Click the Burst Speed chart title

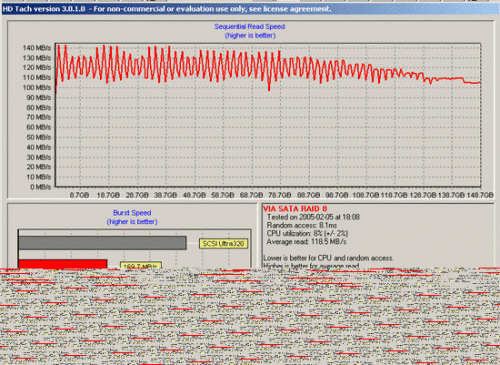pos(132,213)
